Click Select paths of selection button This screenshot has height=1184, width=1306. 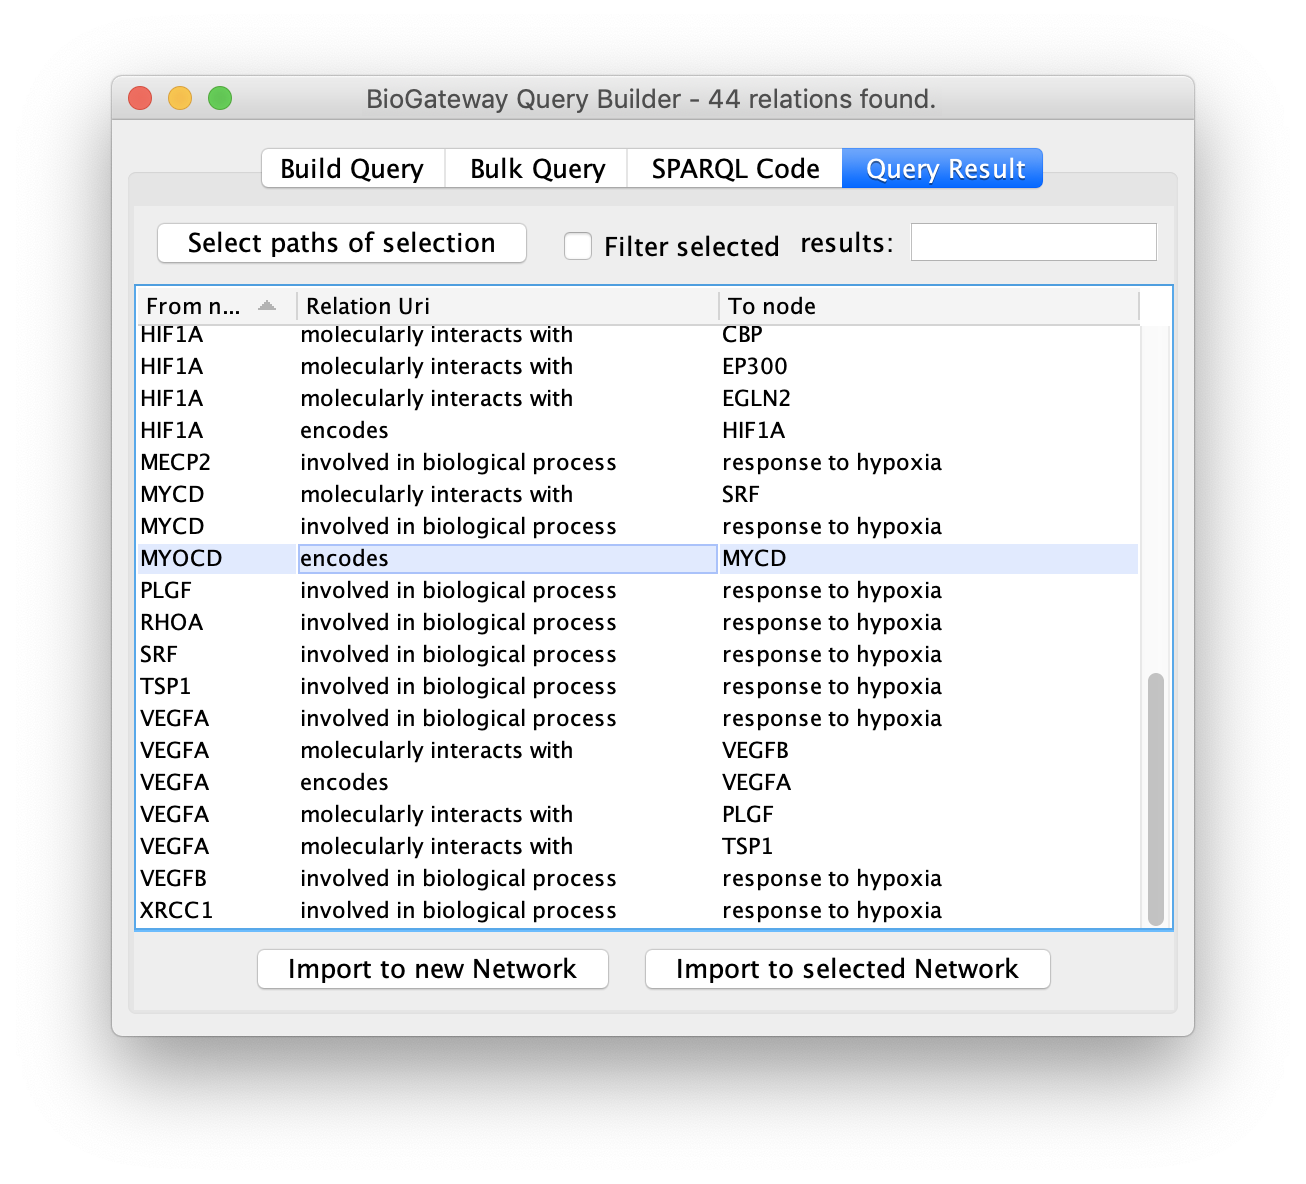point(342,243)
